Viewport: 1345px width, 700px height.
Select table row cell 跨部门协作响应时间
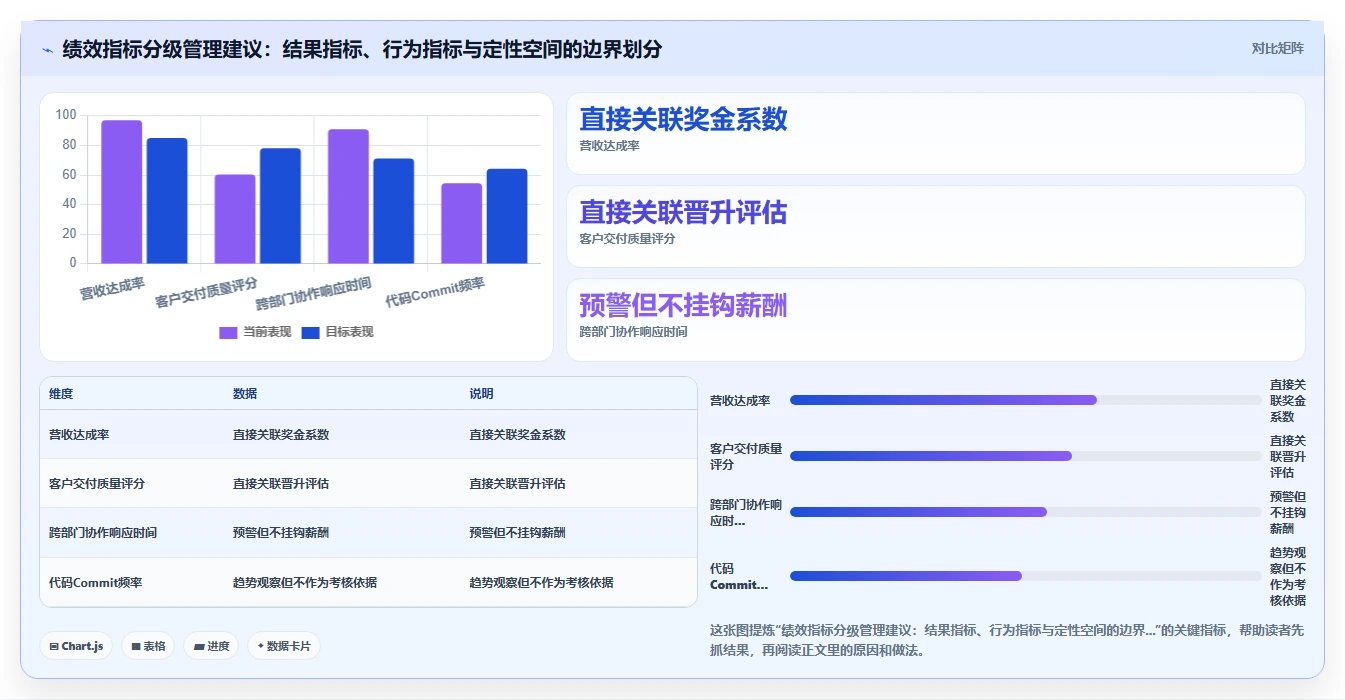[x=103, y=533]
